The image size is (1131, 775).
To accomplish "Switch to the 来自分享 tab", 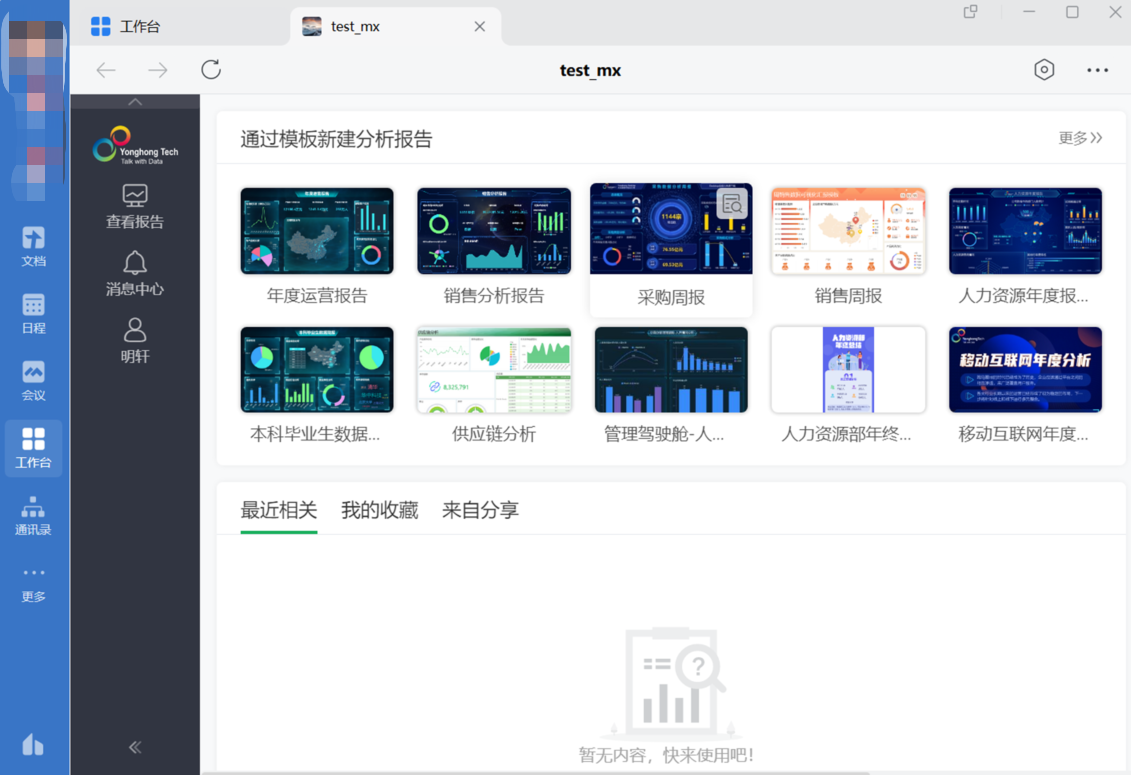I will 480,510.
